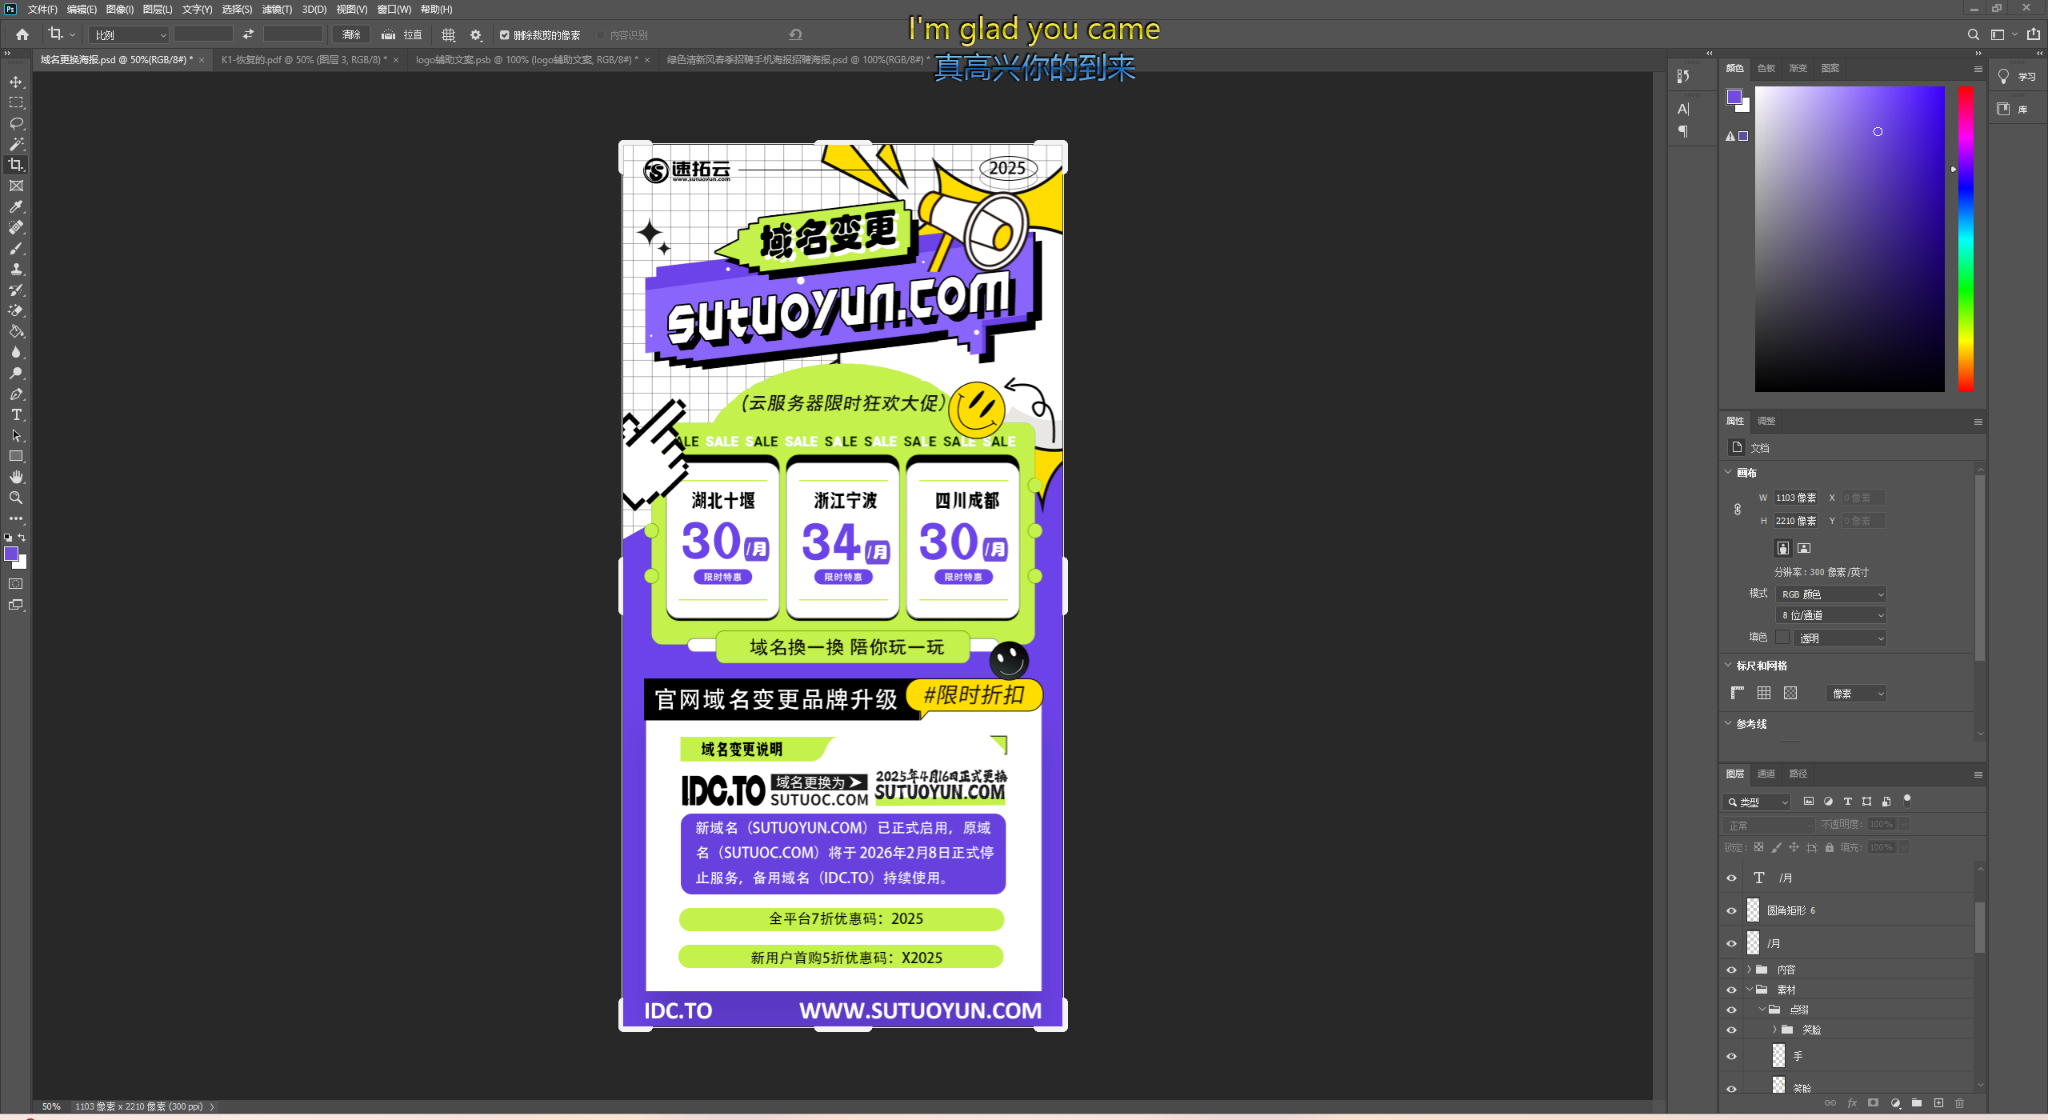The width and height of the screenshot is (2048, 1120).
Task: Expand the 内容 layer group
Action: click(x=1749, y=970)
